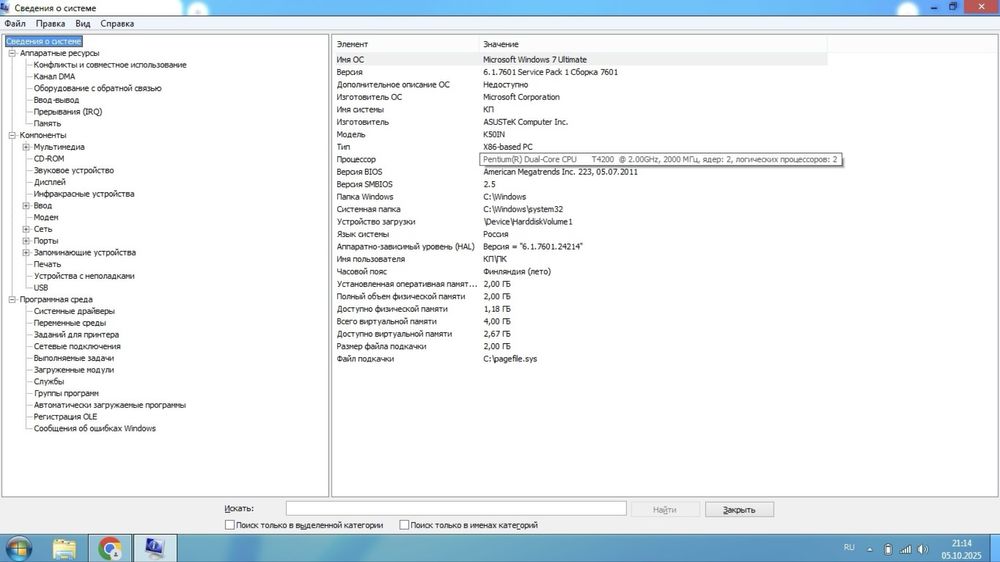Select the Канал DMA item

tap(54, 77)
